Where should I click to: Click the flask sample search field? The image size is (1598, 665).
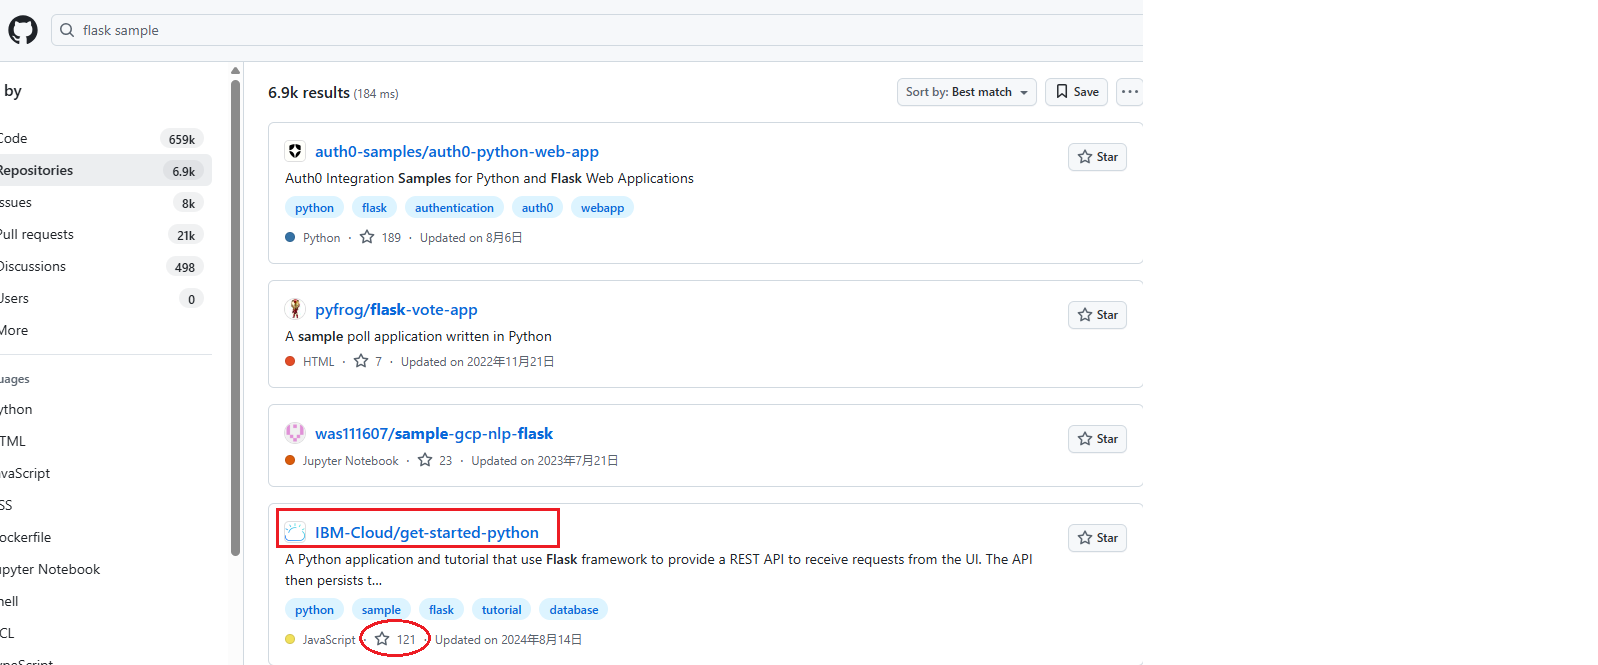pyautogui.click(x=600, y=30)
